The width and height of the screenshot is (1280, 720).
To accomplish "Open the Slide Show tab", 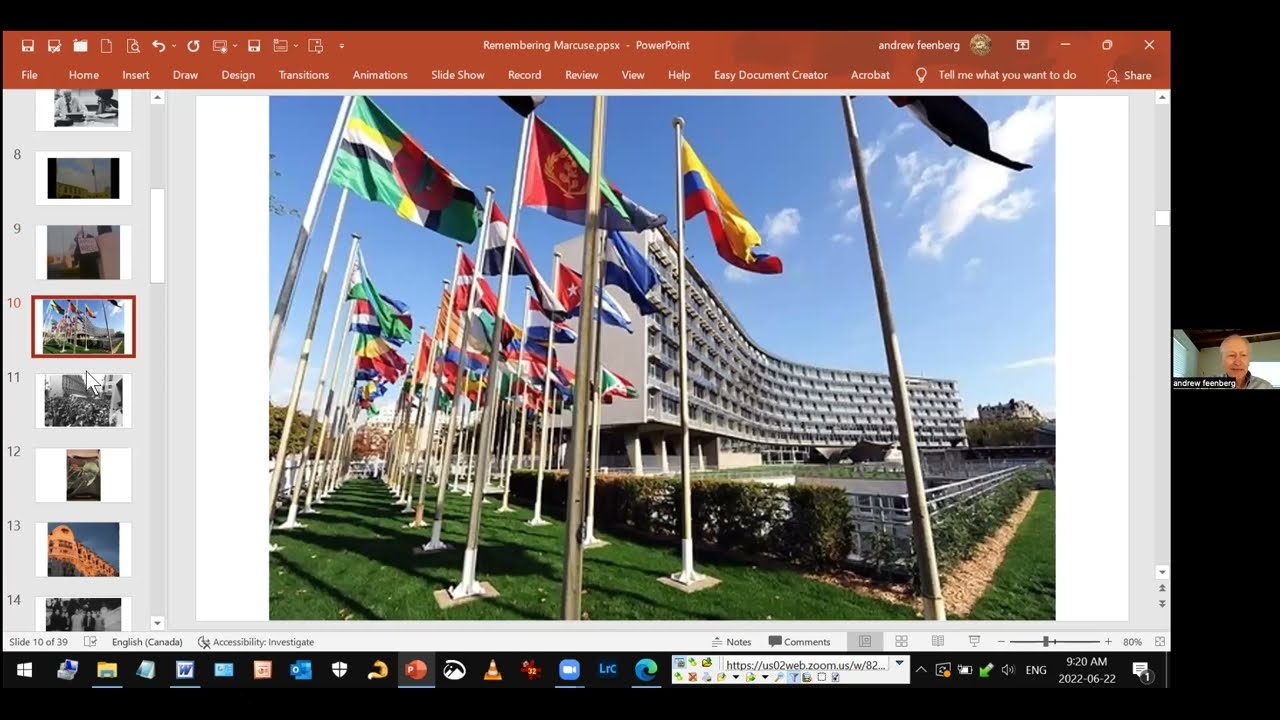I will coord(458,75).
